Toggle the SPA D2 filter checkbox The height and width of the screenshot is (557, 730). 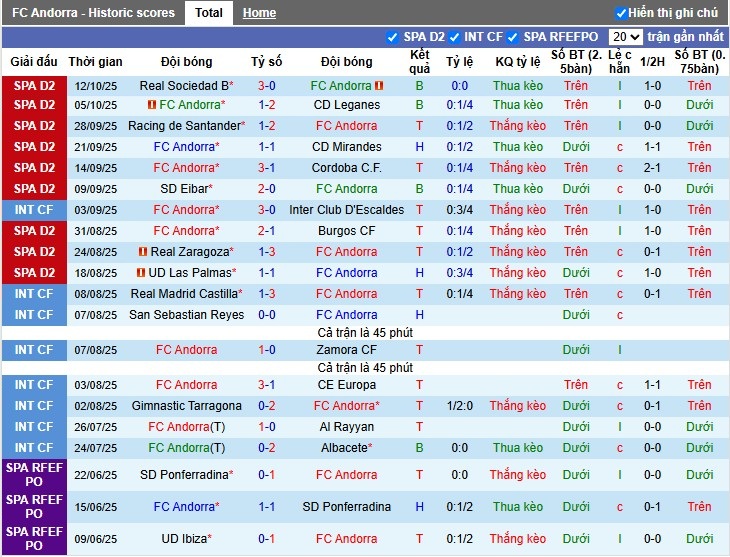coord(392,37)
